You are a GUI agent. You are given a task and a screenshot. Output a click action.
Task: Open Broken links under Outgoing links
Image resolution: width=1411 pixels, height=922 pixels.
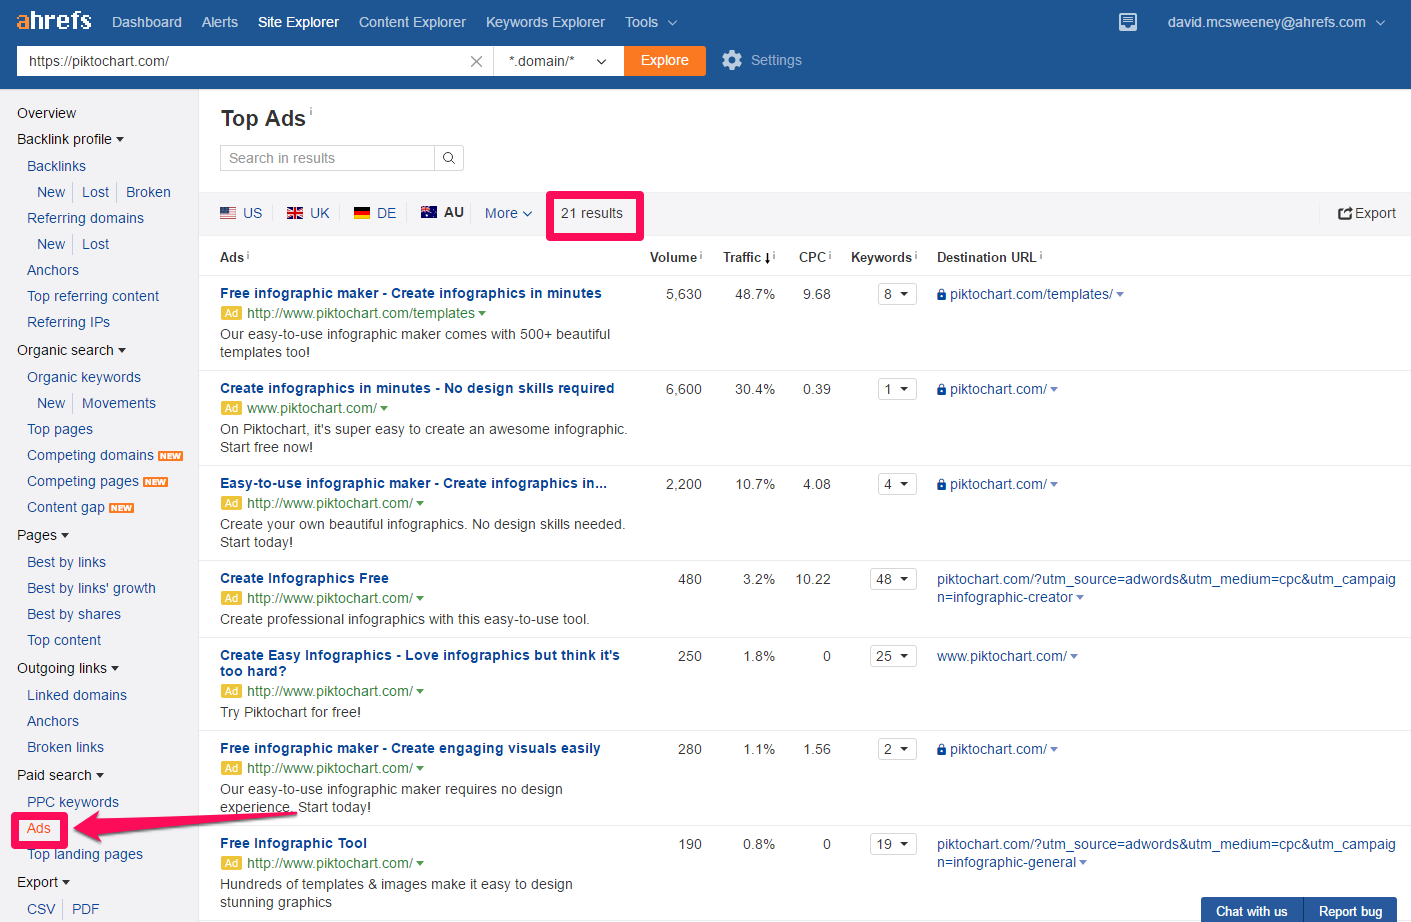65,747
